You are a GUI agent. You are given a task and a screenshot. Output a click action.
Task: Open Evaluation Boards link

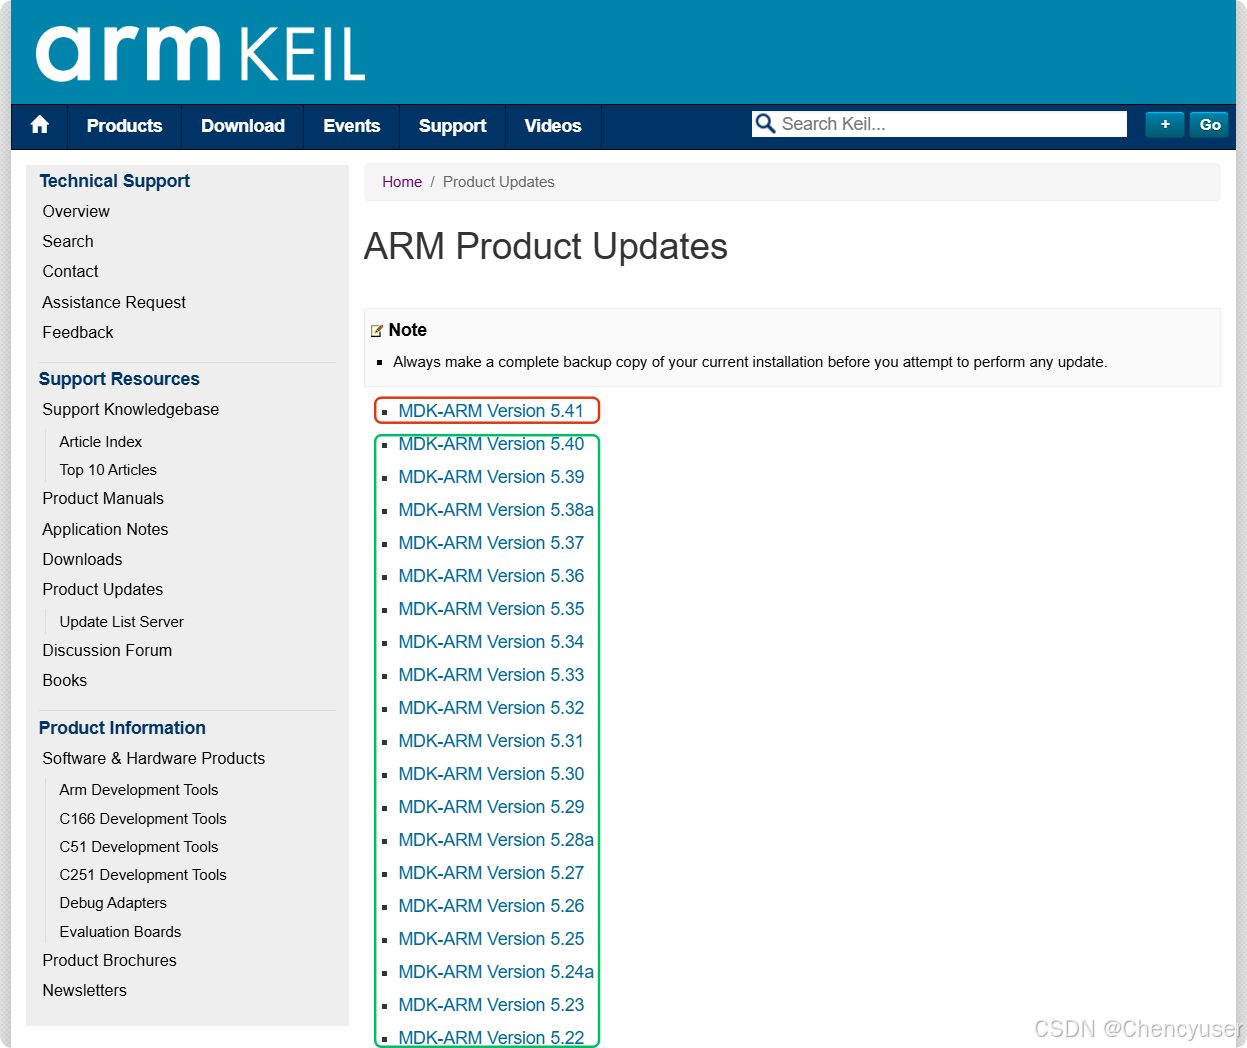tap(120, 932)
